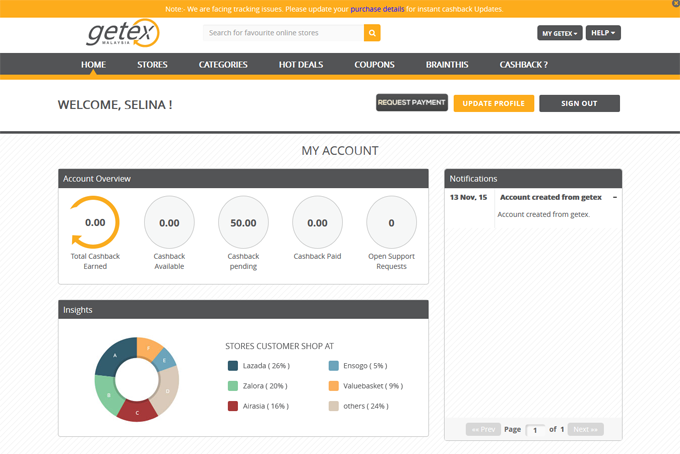Click the Open Support Requests circle
The width and height of the screenshot is (680, 454).
click(x=391, y=222)
